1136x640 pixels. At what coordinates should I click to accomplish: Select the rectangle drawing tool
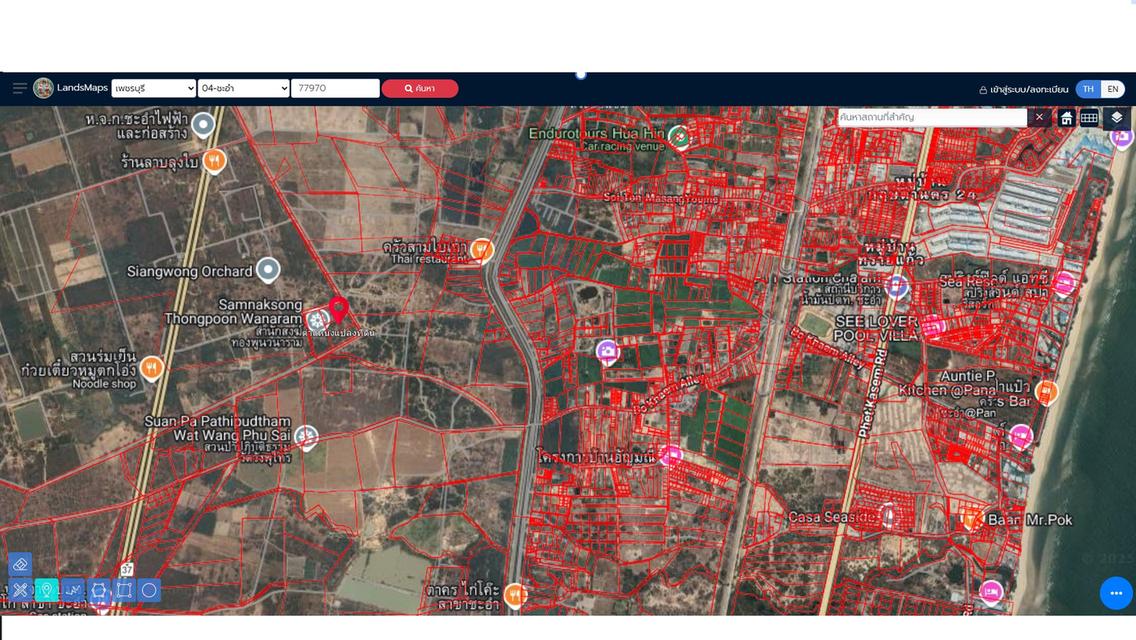tap(124, 590)
